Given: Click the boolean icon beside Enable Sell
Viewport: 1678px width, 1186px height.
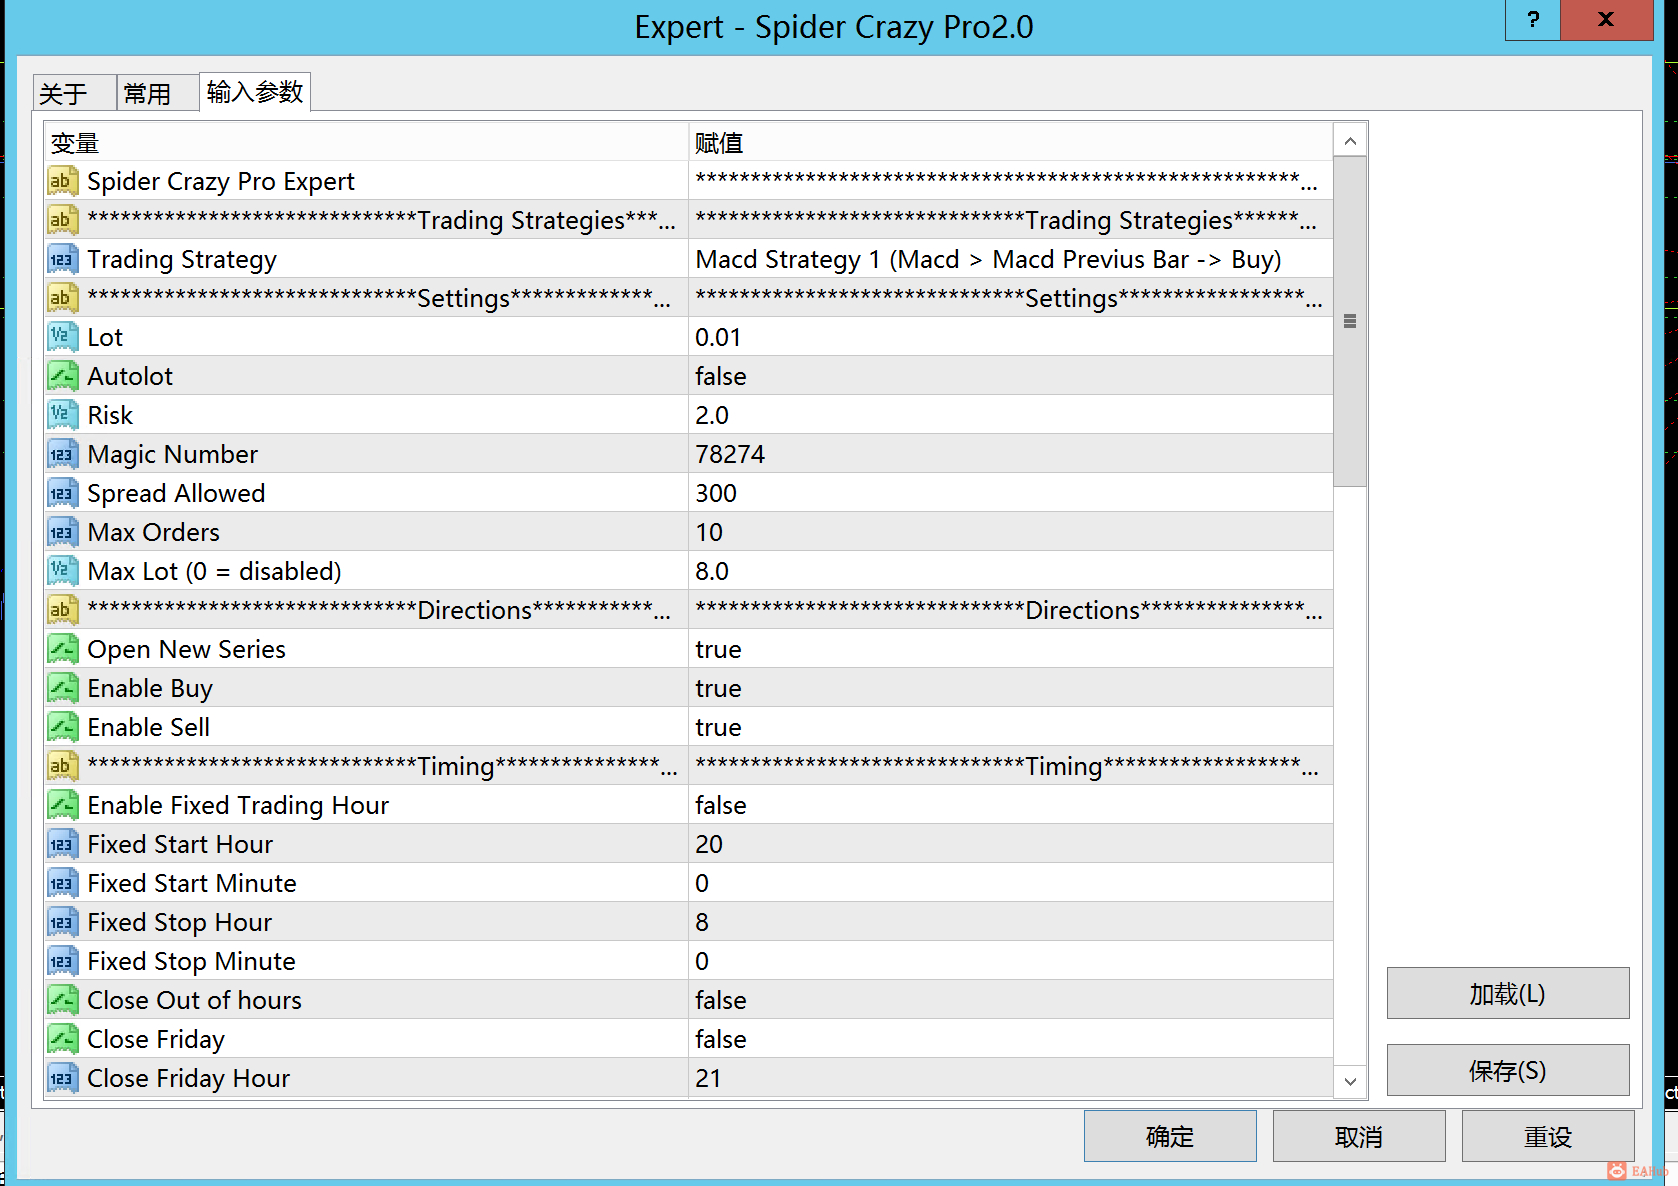Looking at the screenshot, I should tap(62, 727).
